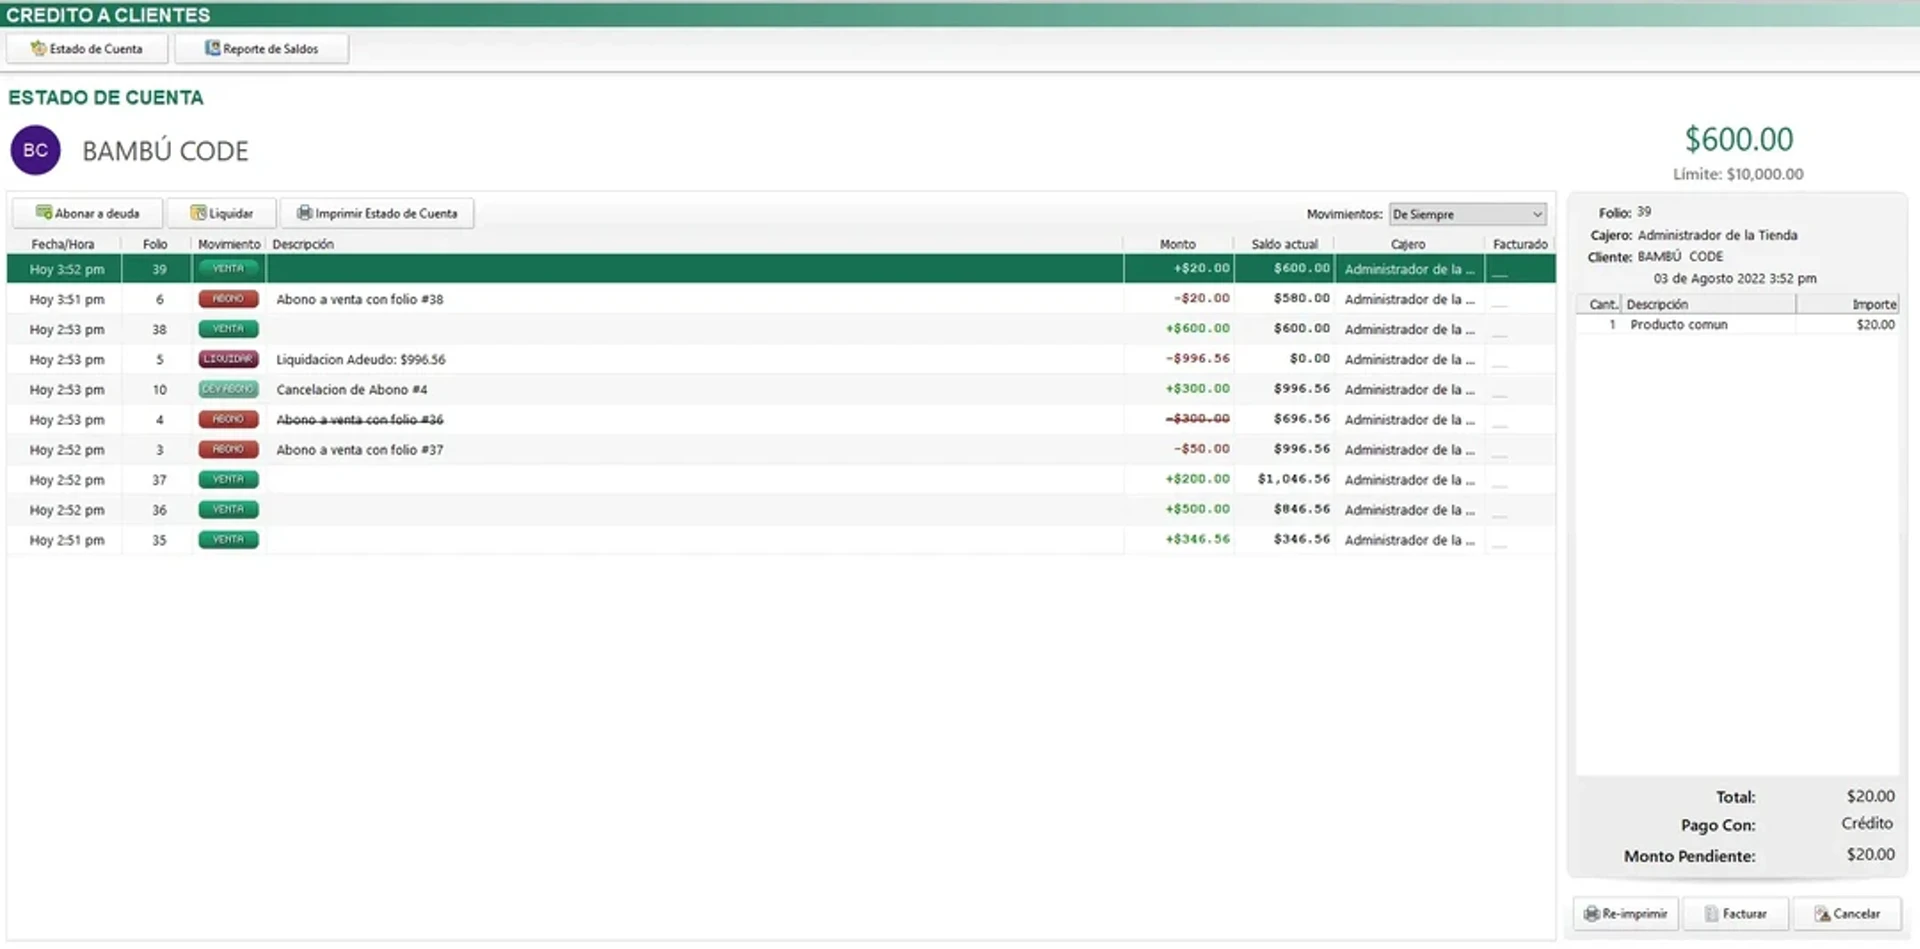Click the red ABONO badge for folio 6

(x=228, y=299)
